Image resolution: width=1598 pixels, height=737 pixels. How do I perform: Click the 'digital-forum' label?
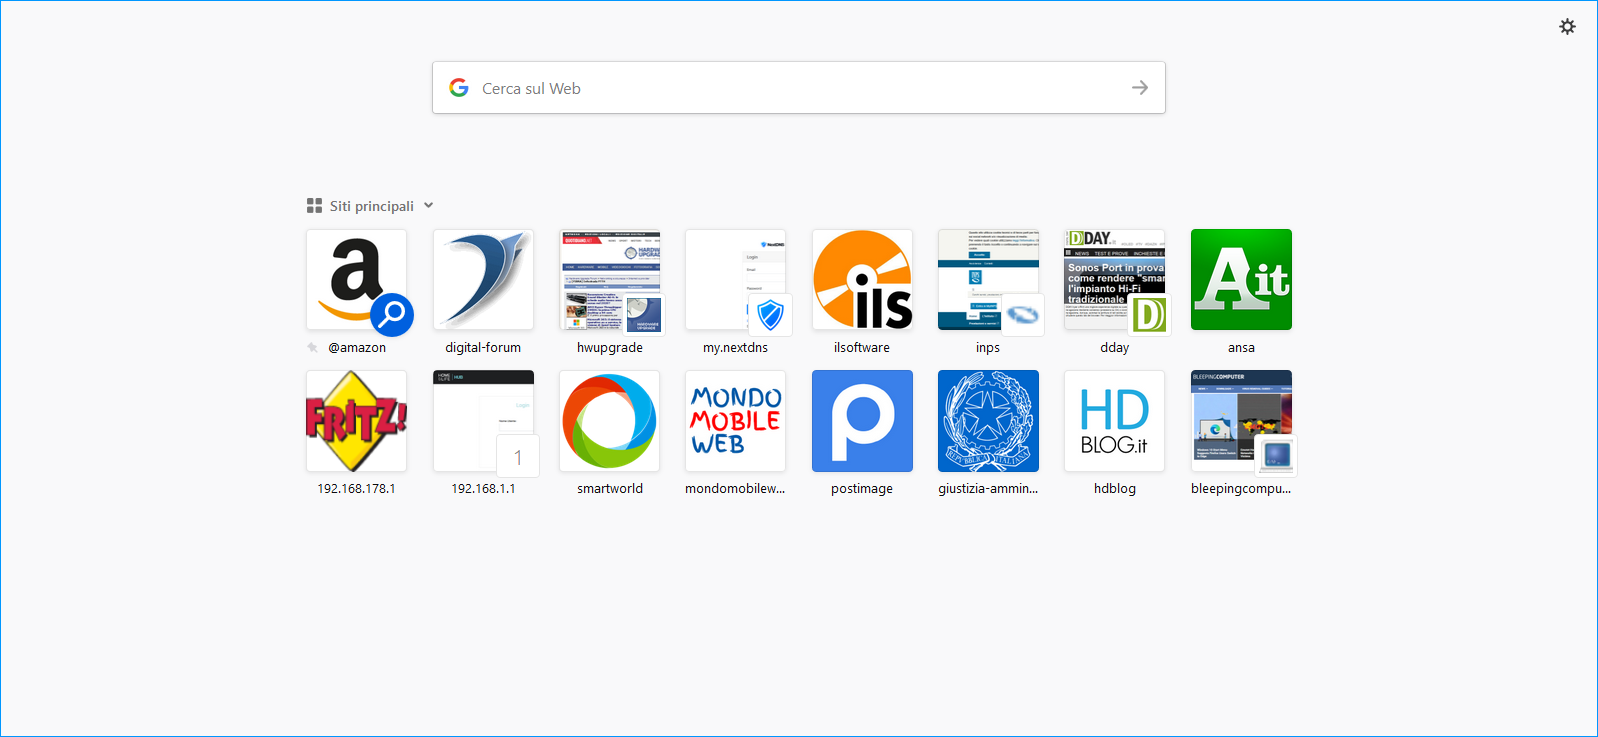pos(483,347)
